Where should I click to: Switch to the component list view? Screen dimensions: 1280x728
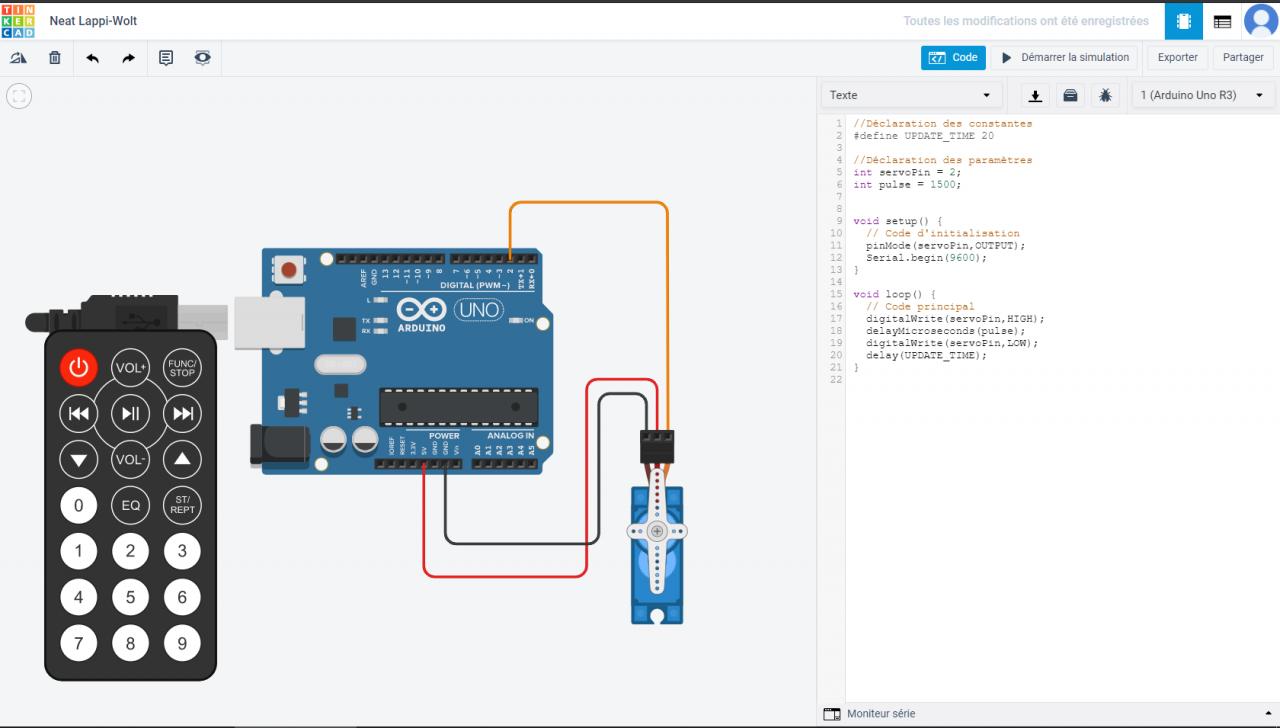click(x=1222, y=21)
